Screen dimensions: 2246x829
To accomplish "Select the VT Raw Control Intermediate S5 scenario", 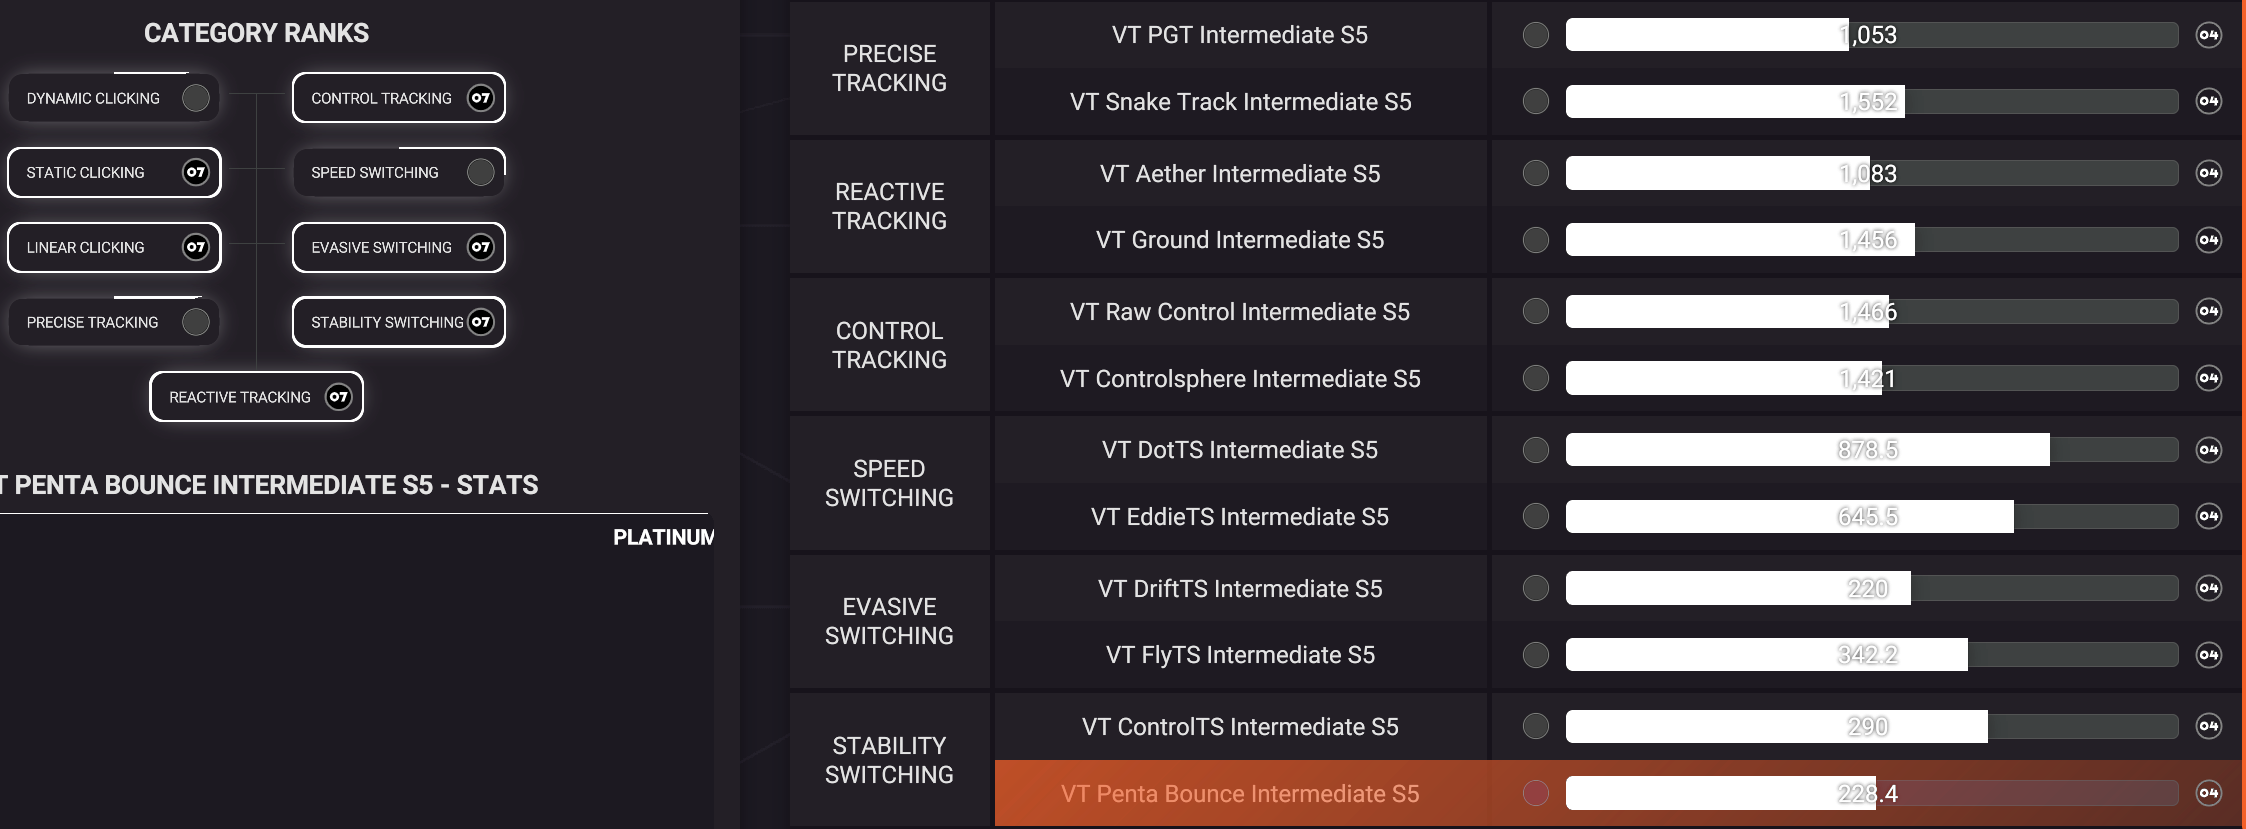I will pos(1240,312).
